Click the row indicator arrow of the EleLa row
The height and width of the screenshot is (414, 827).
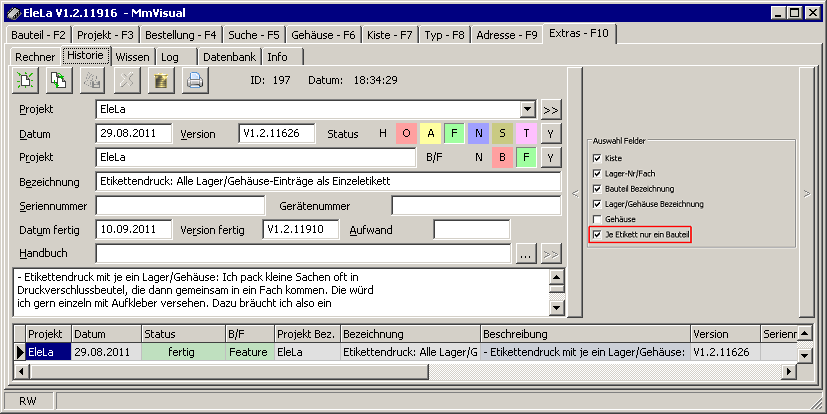[20, 352]
